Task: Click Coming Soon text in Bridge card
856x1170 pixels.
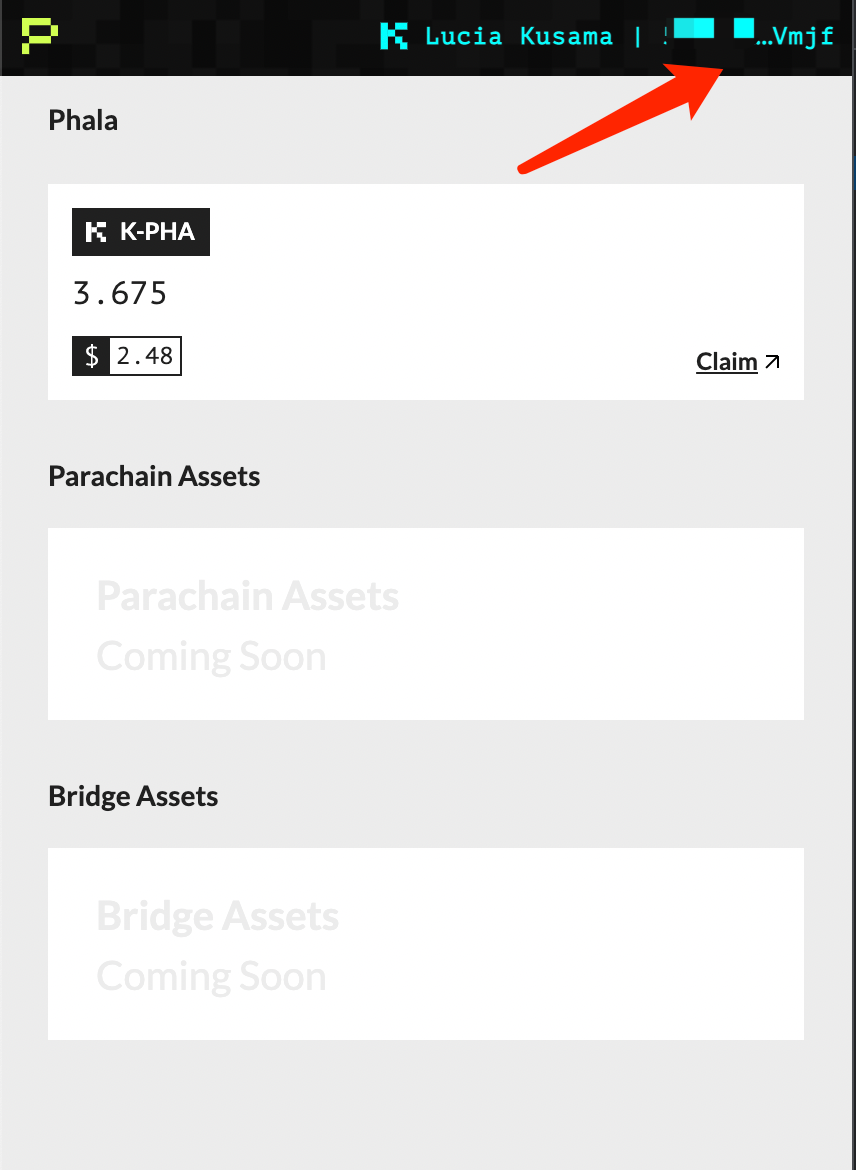Action: (211, 977)
